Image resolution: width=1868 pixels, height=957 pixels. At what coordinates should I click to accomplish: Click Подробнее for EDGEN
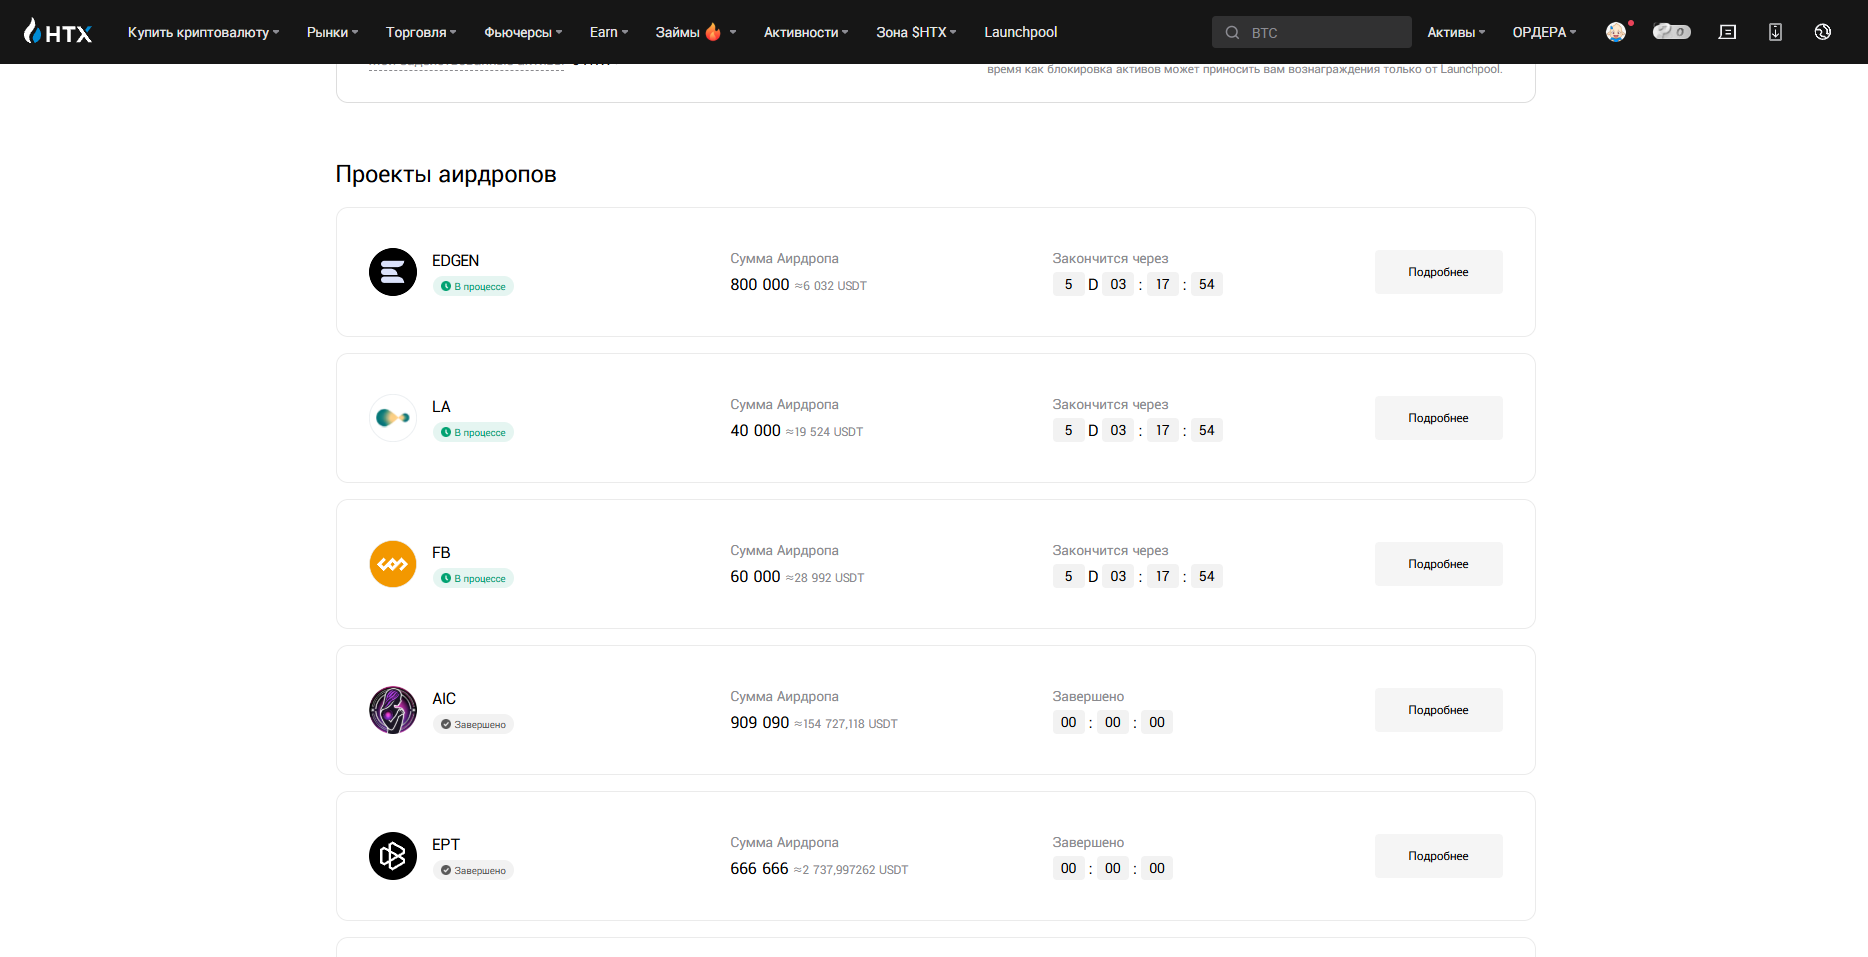[1438, 272]
